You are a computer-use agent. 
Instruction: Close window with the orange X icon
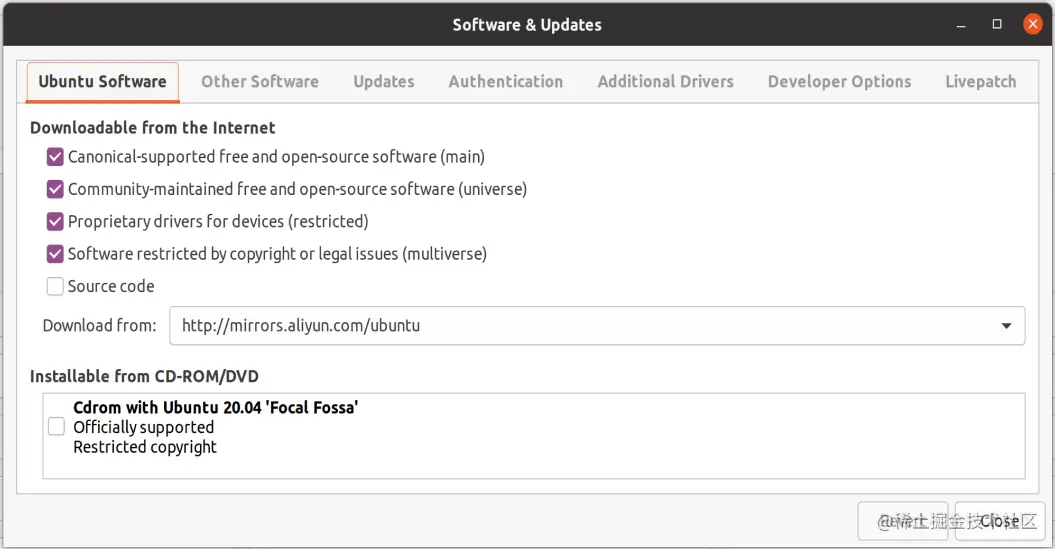coord(1032,24)
